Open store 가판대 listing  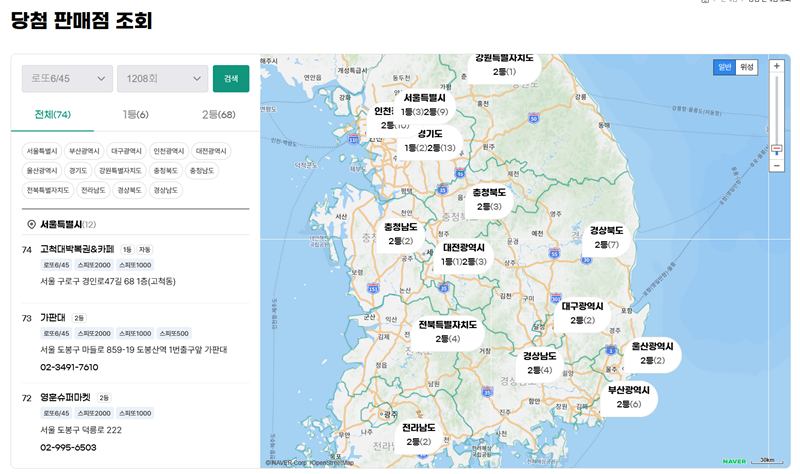pyautogui.click(x=53, y=317)
